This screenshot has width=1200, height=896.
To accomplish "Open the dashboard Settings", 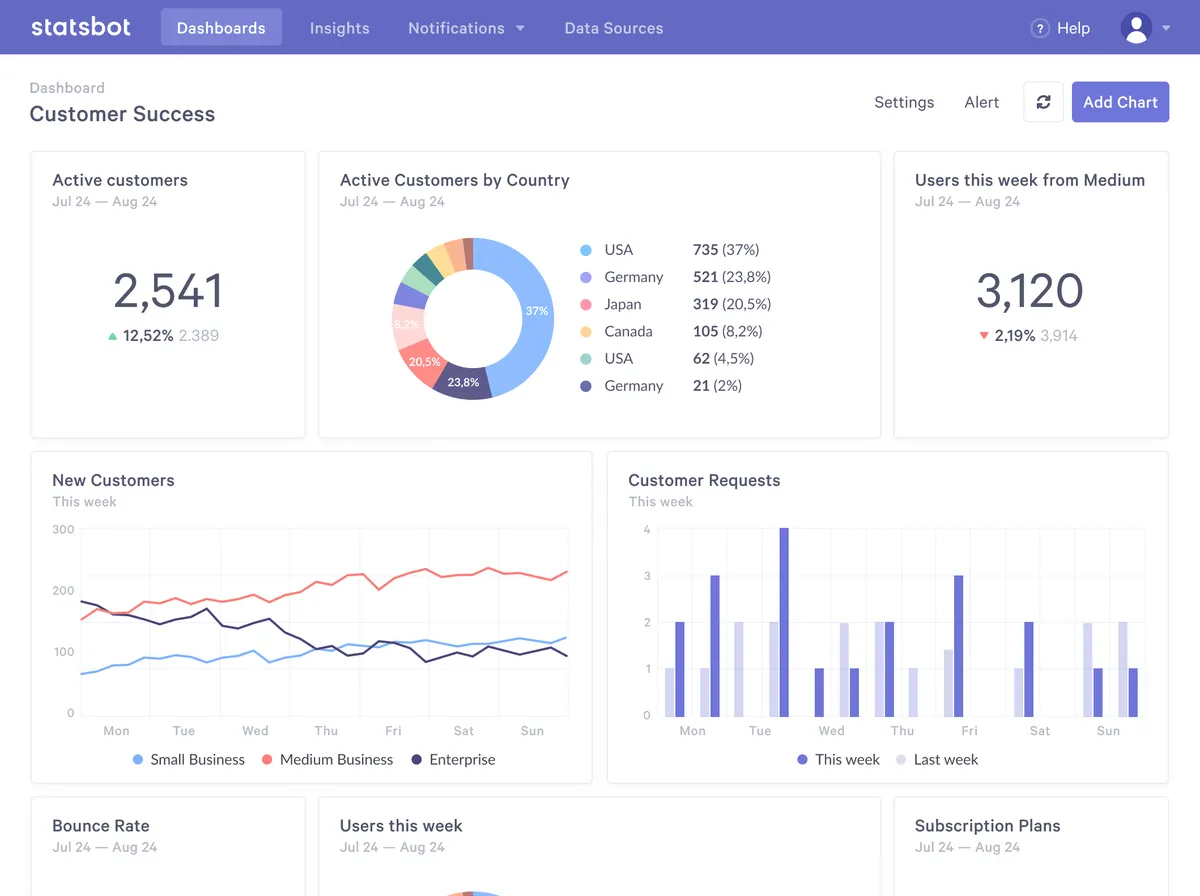I will (903, 102).
